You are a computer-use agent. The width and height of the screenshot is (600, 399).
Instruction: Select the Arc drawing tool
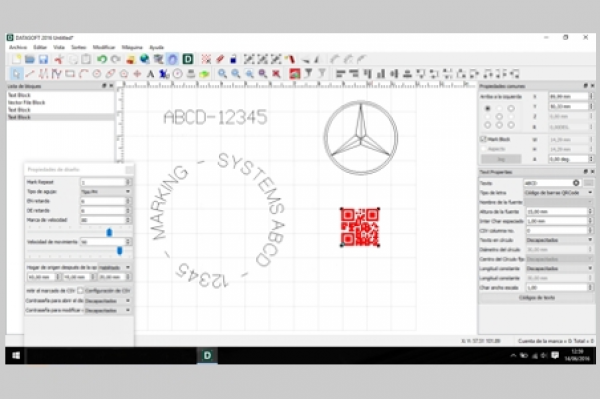(x=83, y=73)
